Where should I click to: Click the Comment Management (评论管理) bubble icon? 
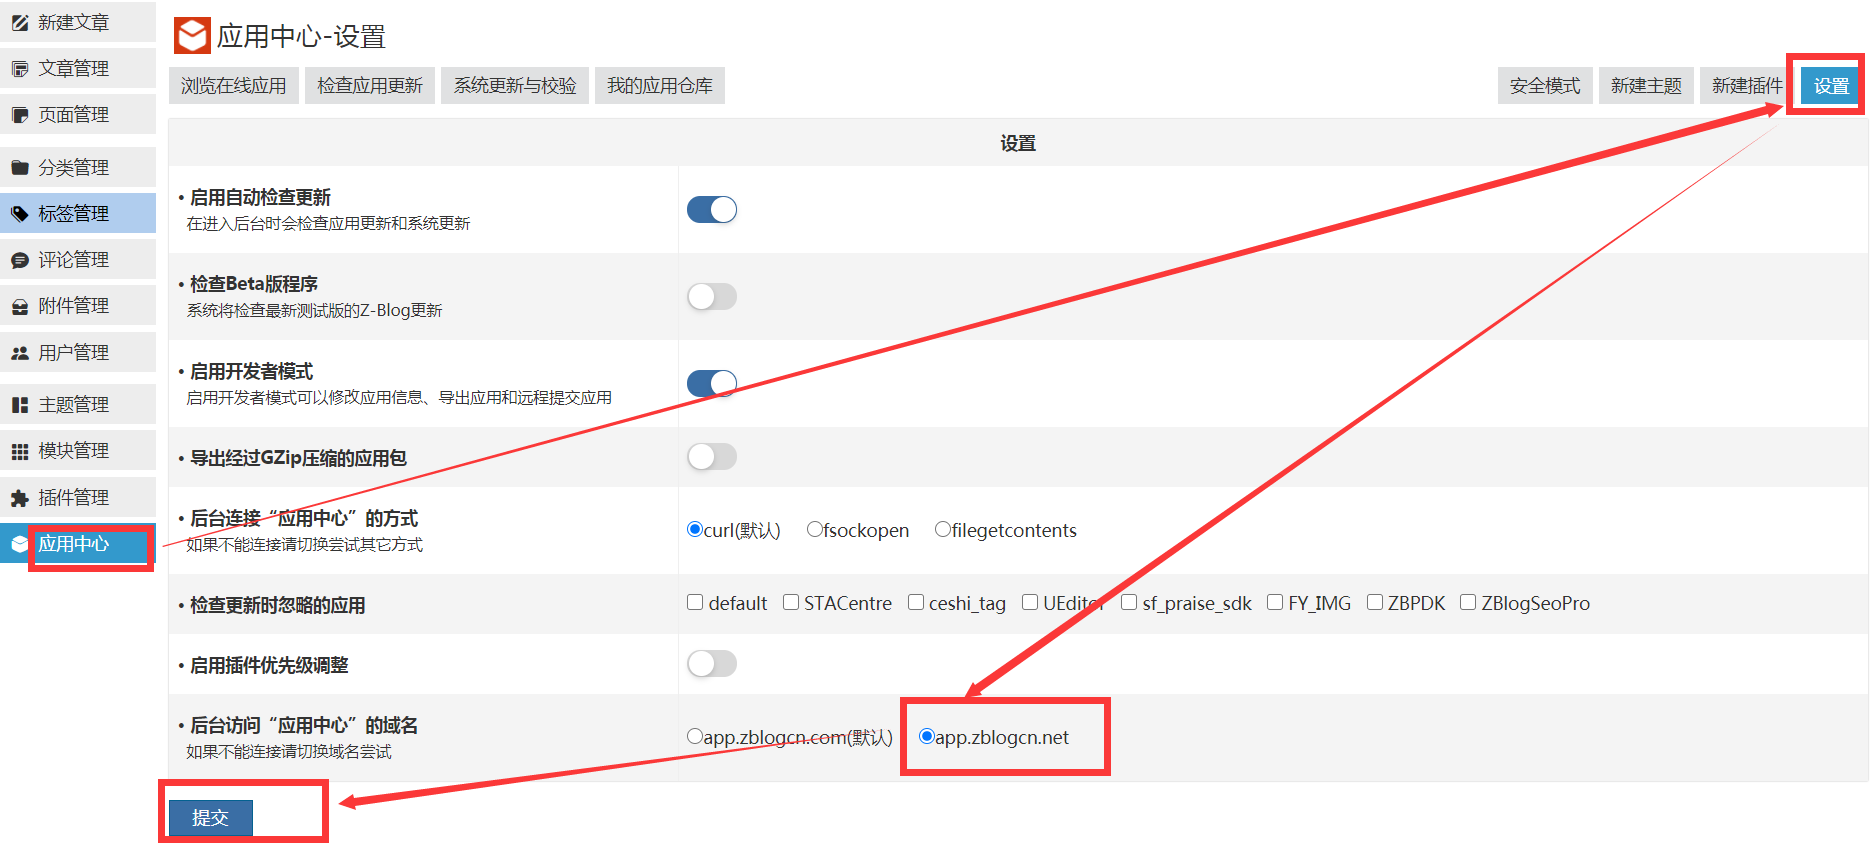pyautogui.click(x=20, y=260)
